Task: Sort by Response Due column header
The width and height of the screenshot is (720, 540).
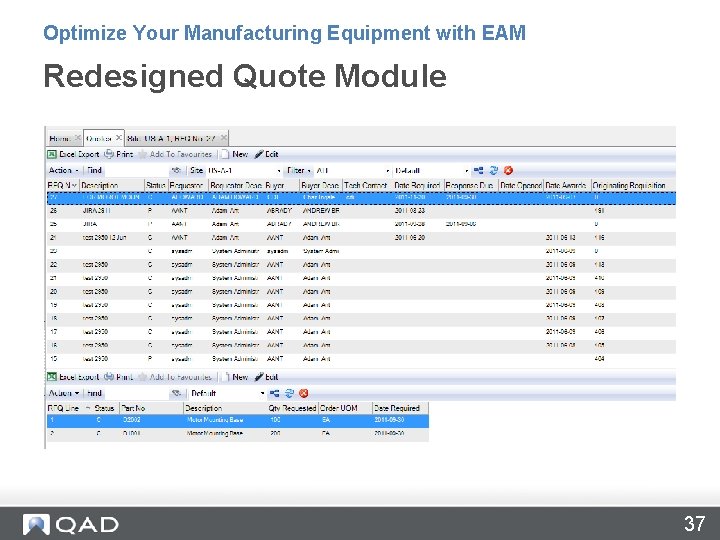Action: click(x=471, y=186)
